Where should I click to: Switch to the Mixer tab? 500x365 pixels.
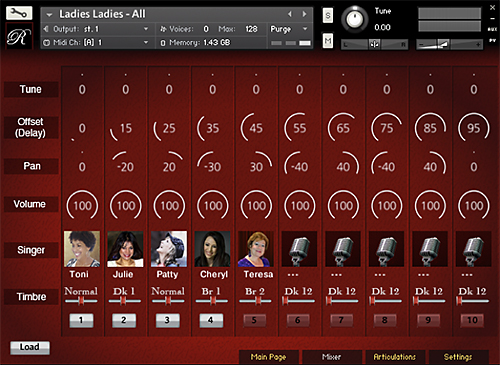(332, 357)
